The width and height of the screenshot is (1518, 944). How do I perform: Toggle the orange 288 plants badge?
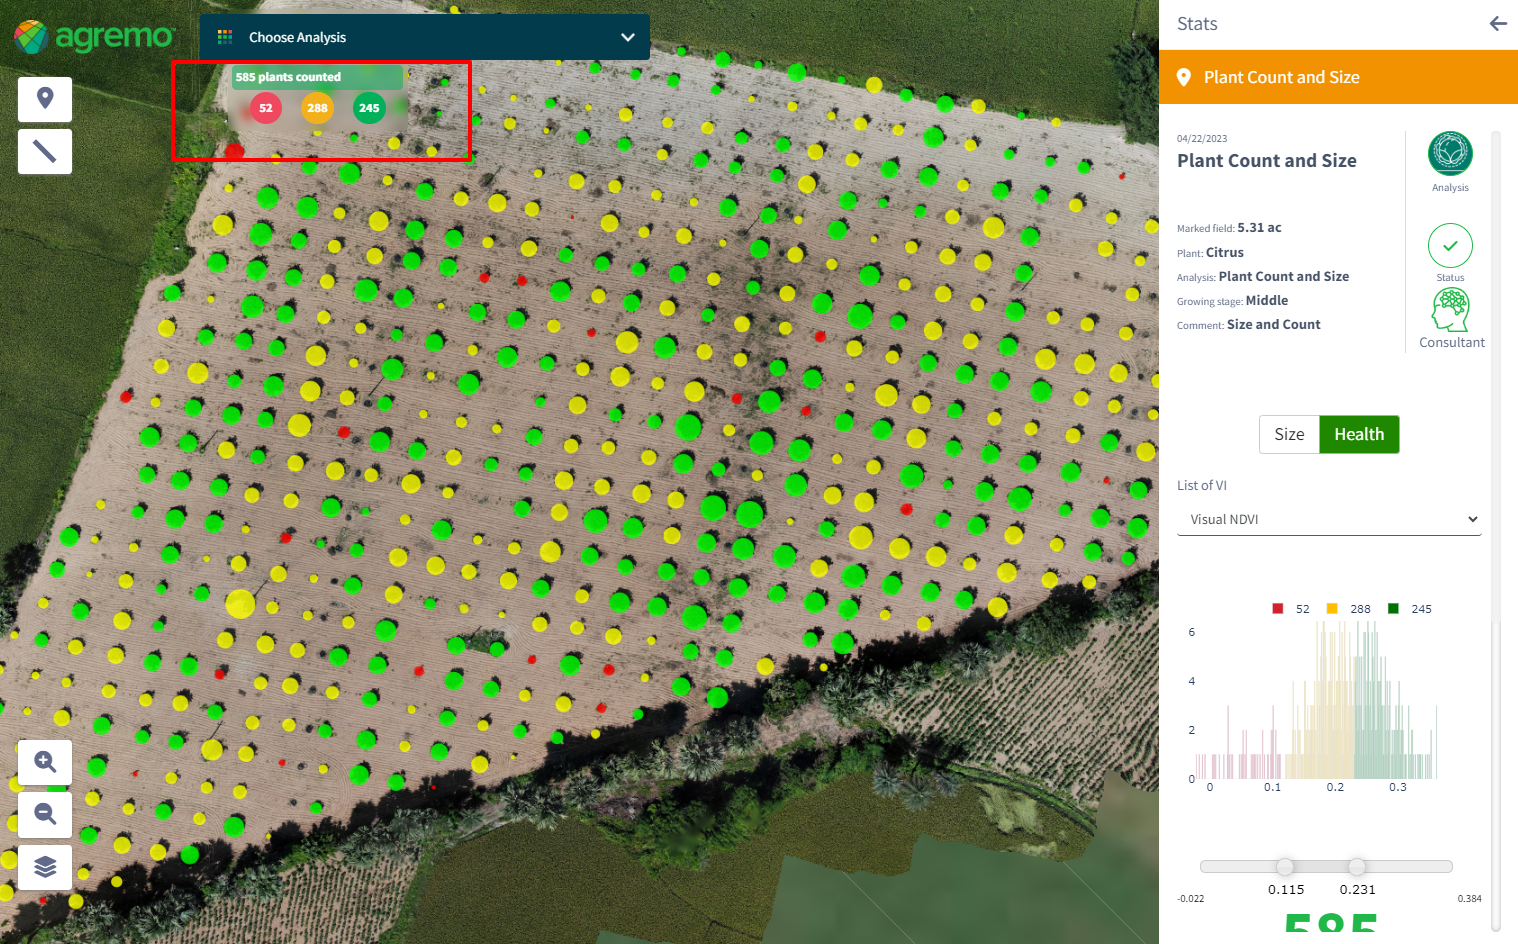point(317,108)
